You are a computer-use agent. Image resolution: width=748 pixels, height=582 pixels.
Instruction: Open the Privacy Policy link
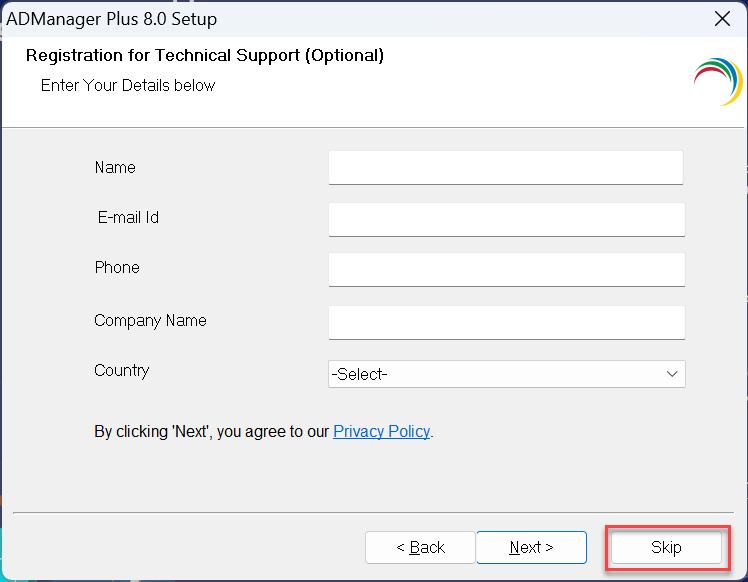(x=381, y=432)
